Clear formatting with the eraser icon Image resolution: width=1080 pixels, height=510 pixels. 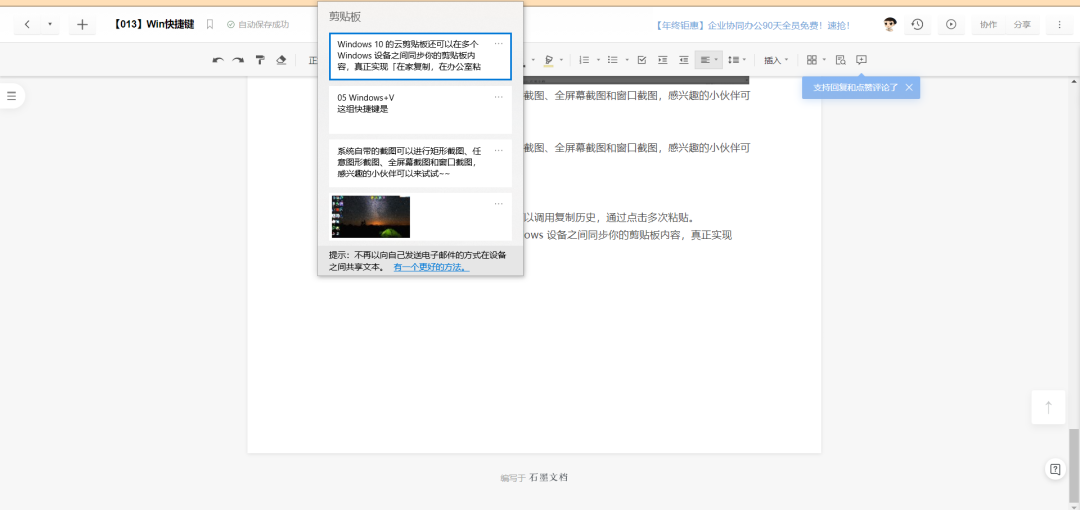pyautogui.click(x=280, y=60)
